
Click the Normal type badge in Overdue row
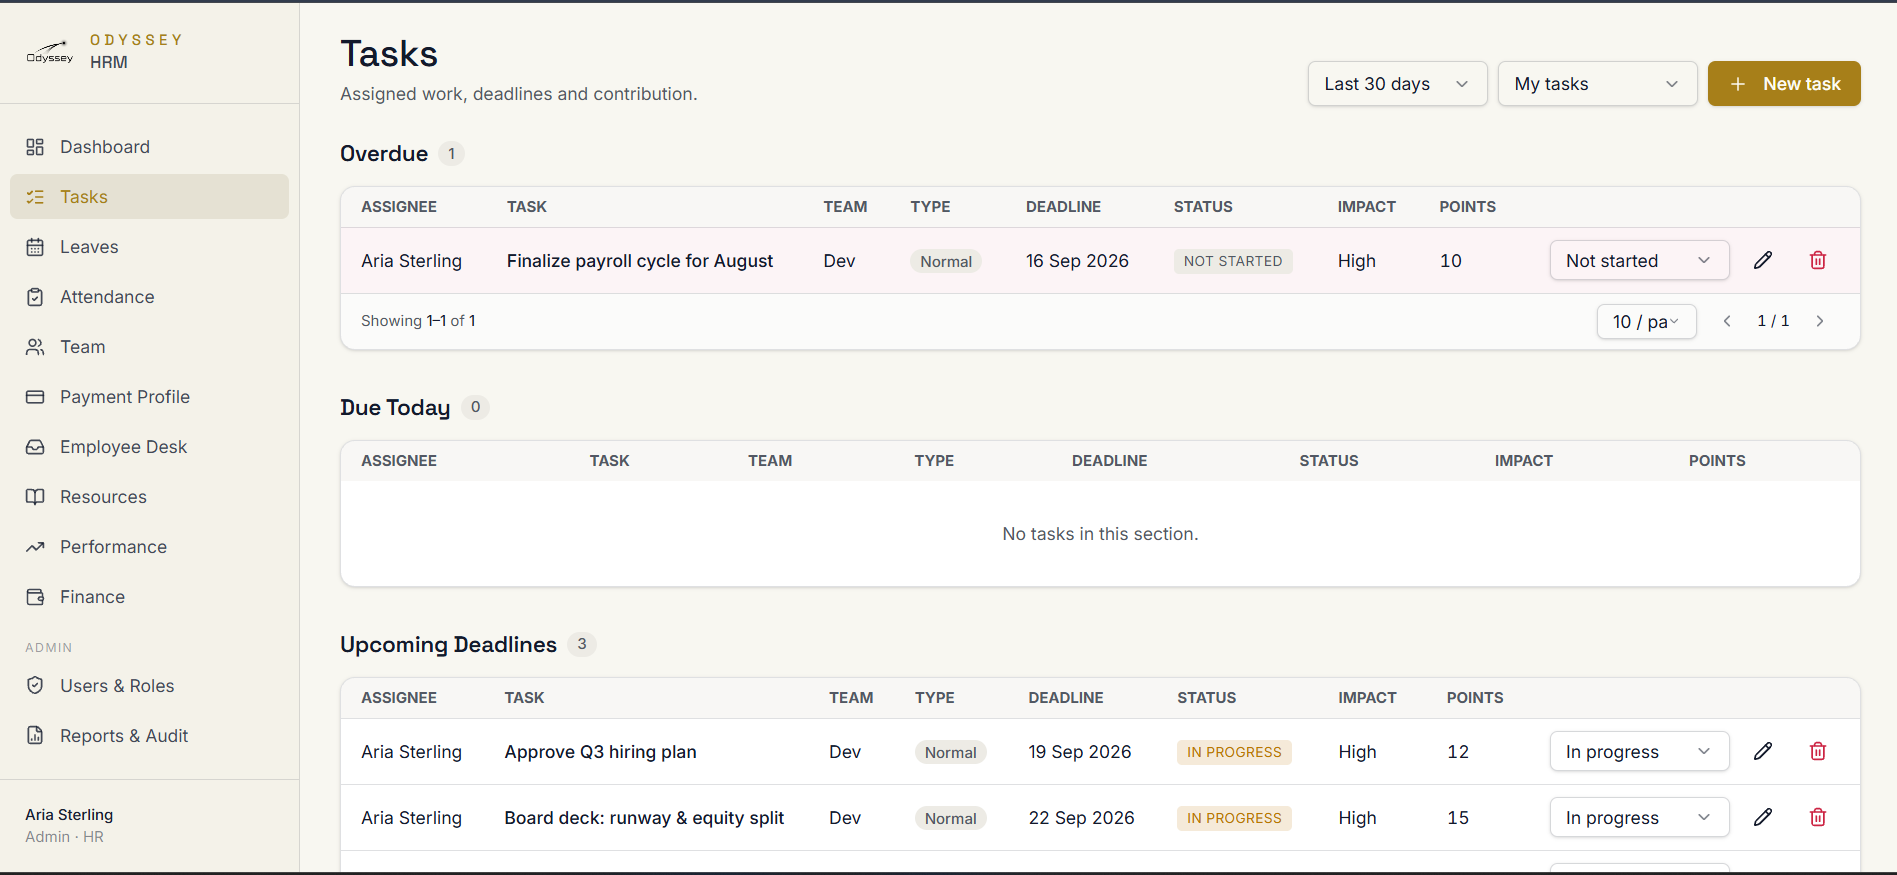tap(946, 261)
